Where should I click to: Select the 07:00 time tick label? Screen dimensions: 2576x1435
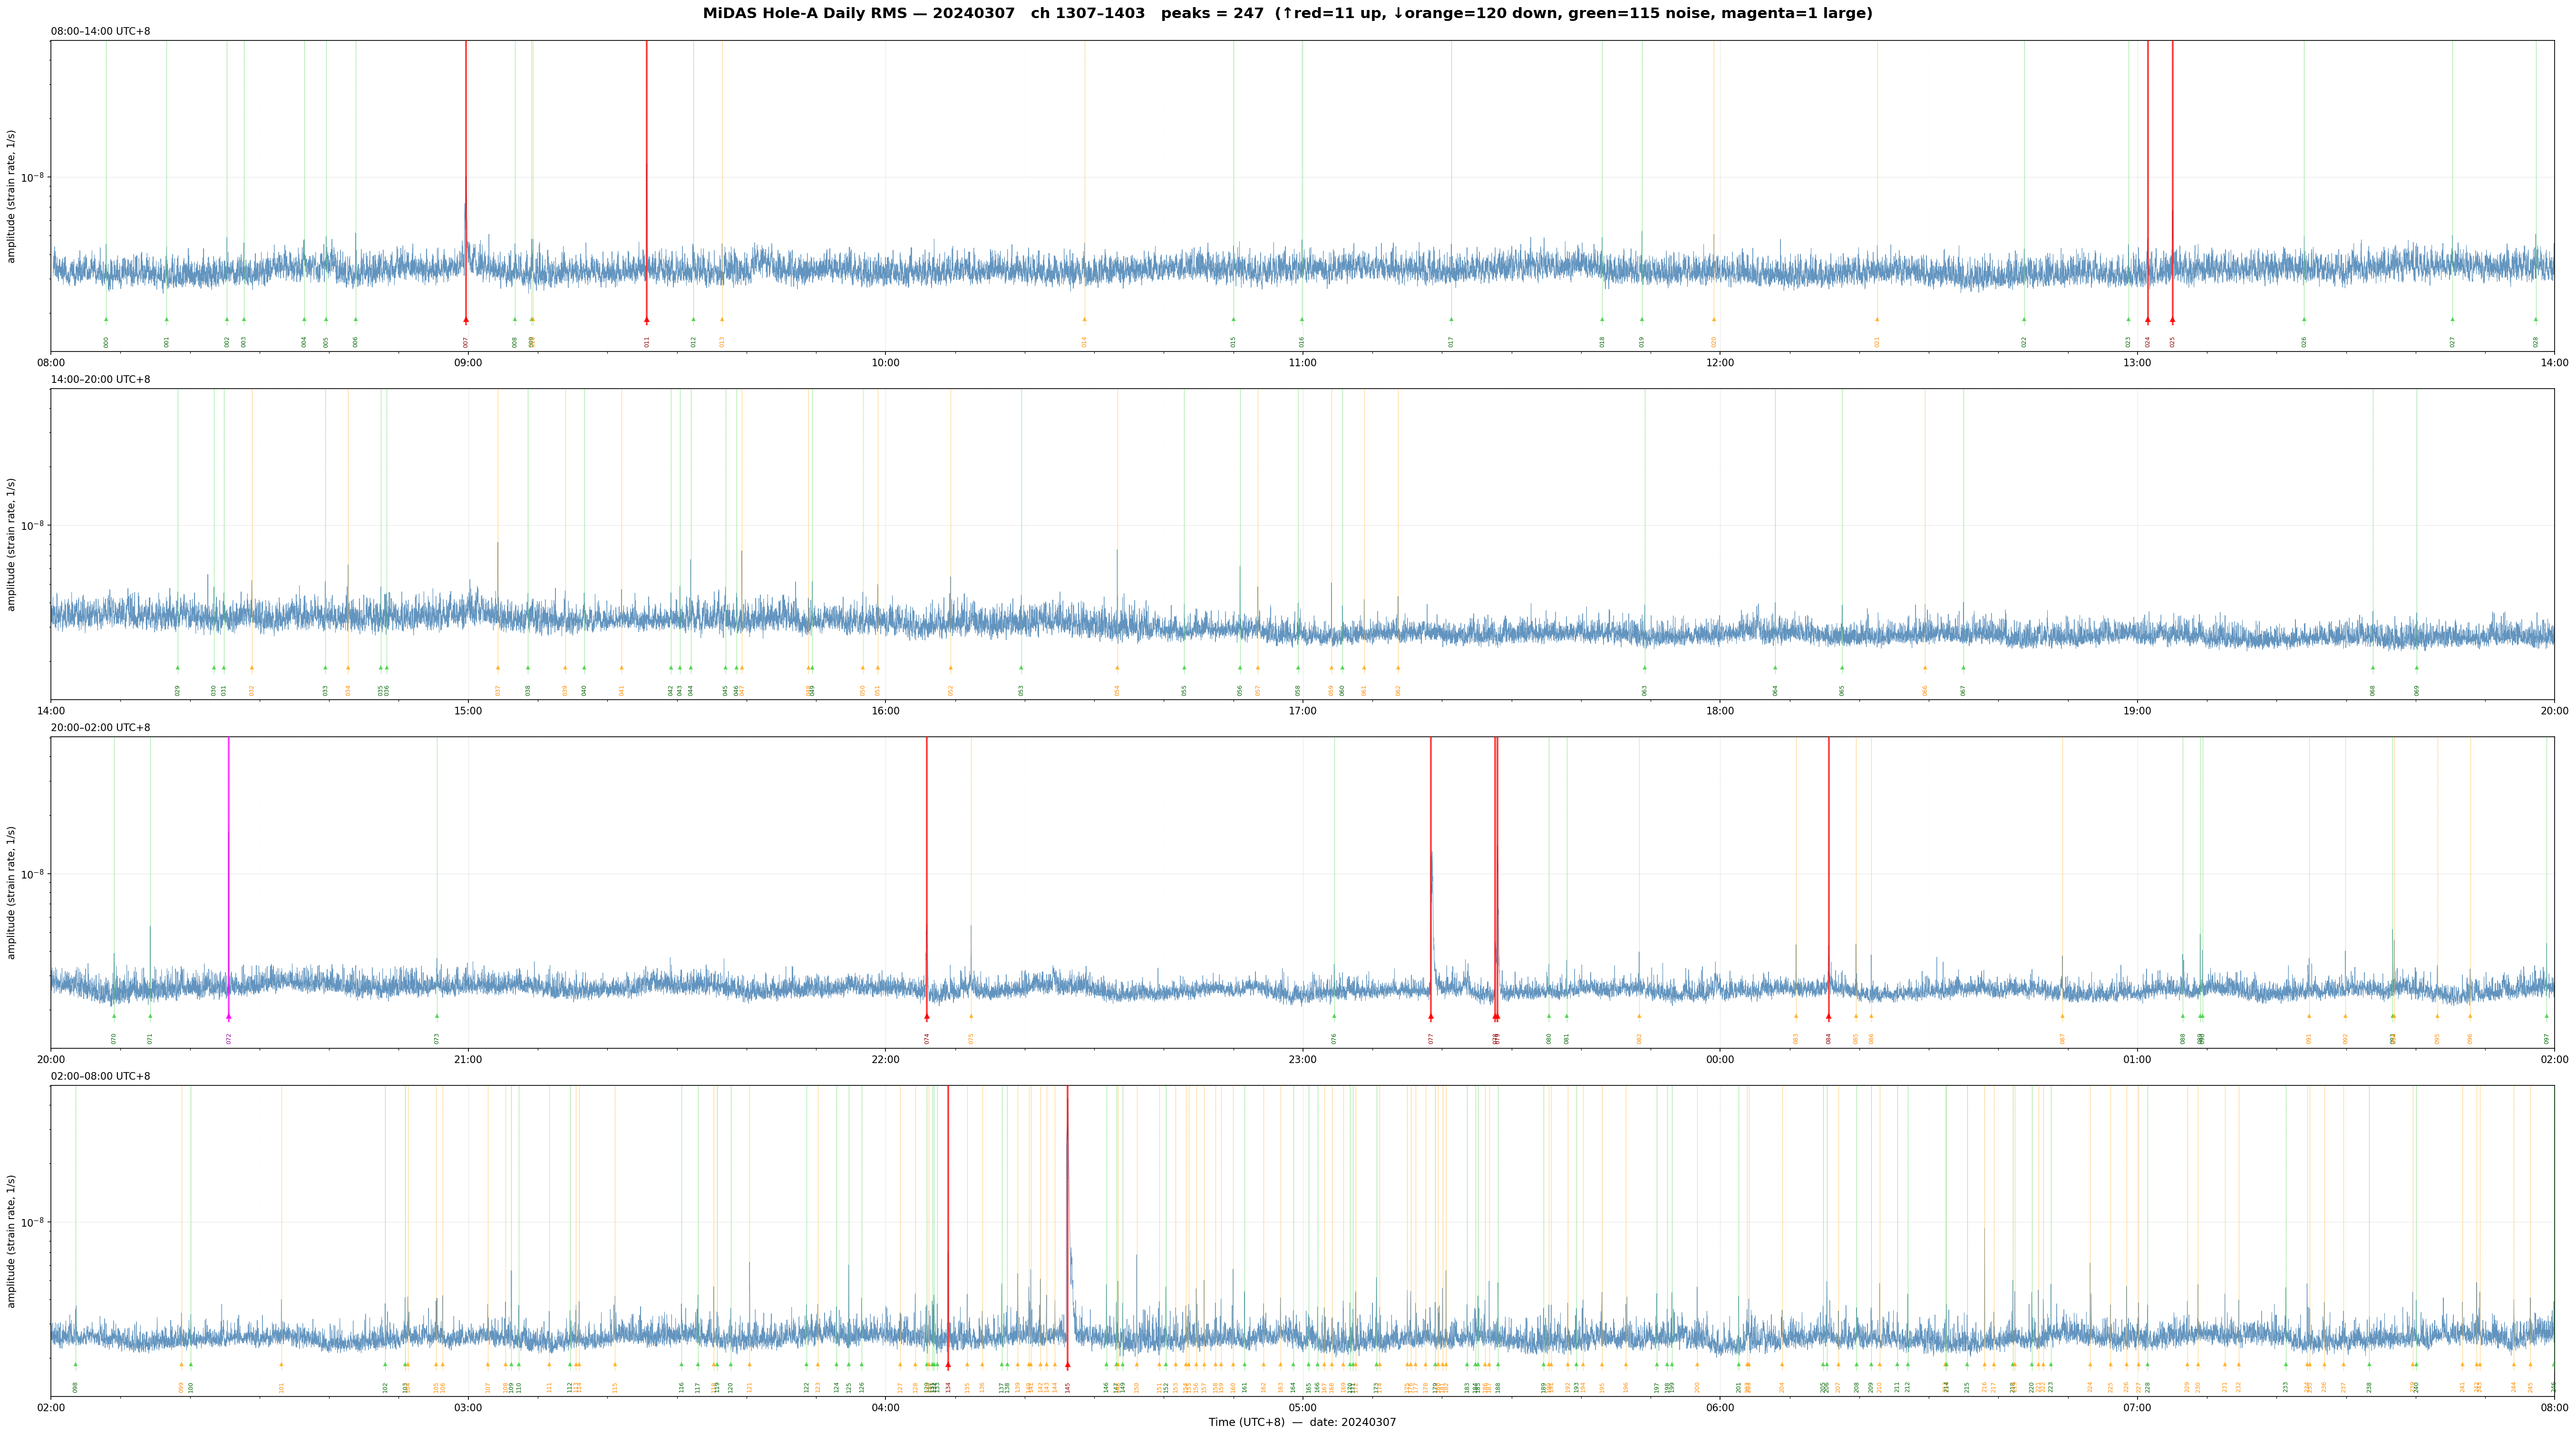pos(2137,1408)
